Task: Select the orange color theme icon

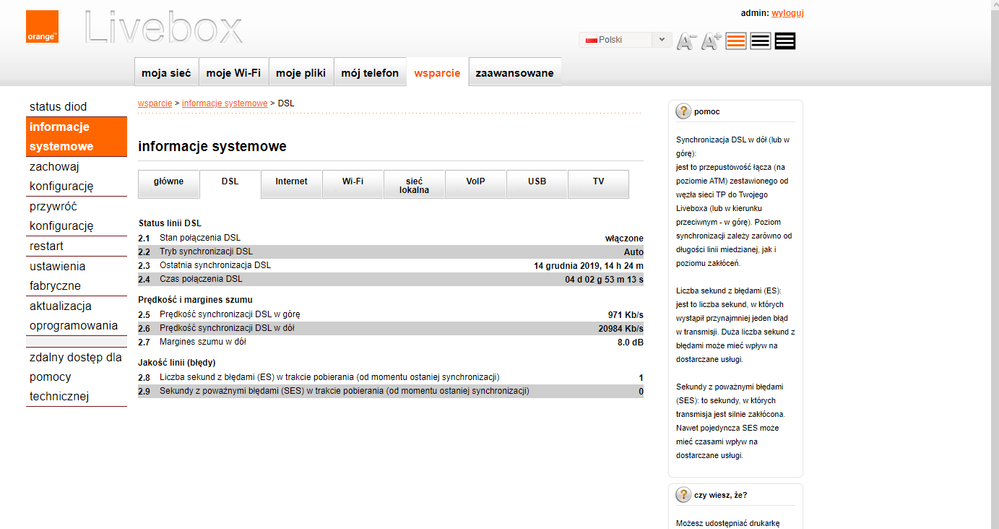Action: pos(736,41)
